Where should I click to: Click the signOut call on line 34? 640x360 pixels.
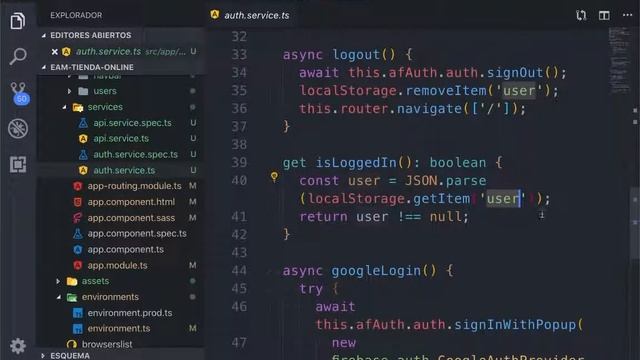click(515, 73)
